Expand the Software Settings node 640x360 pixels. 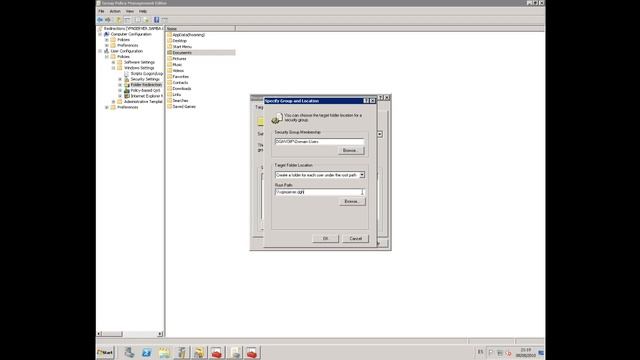pos(113,62)
